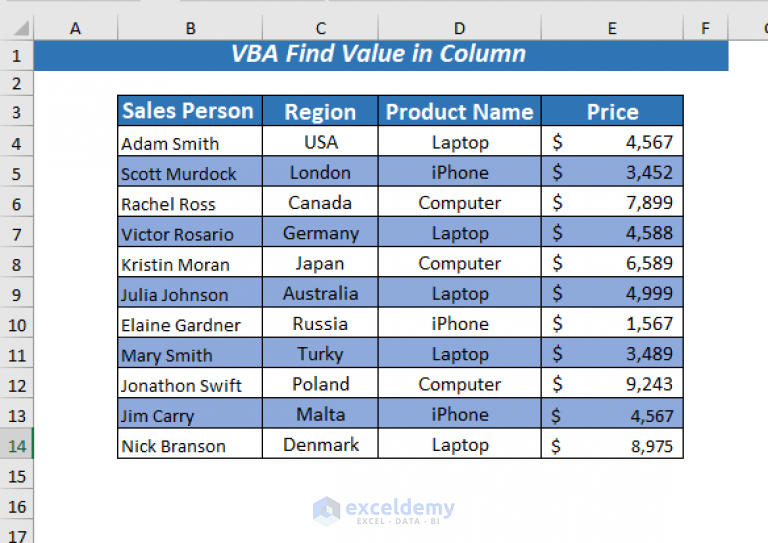Select the cell containing Jonathon Swift
The width and height of the screenshot is (768, 543).
(190, 383)
